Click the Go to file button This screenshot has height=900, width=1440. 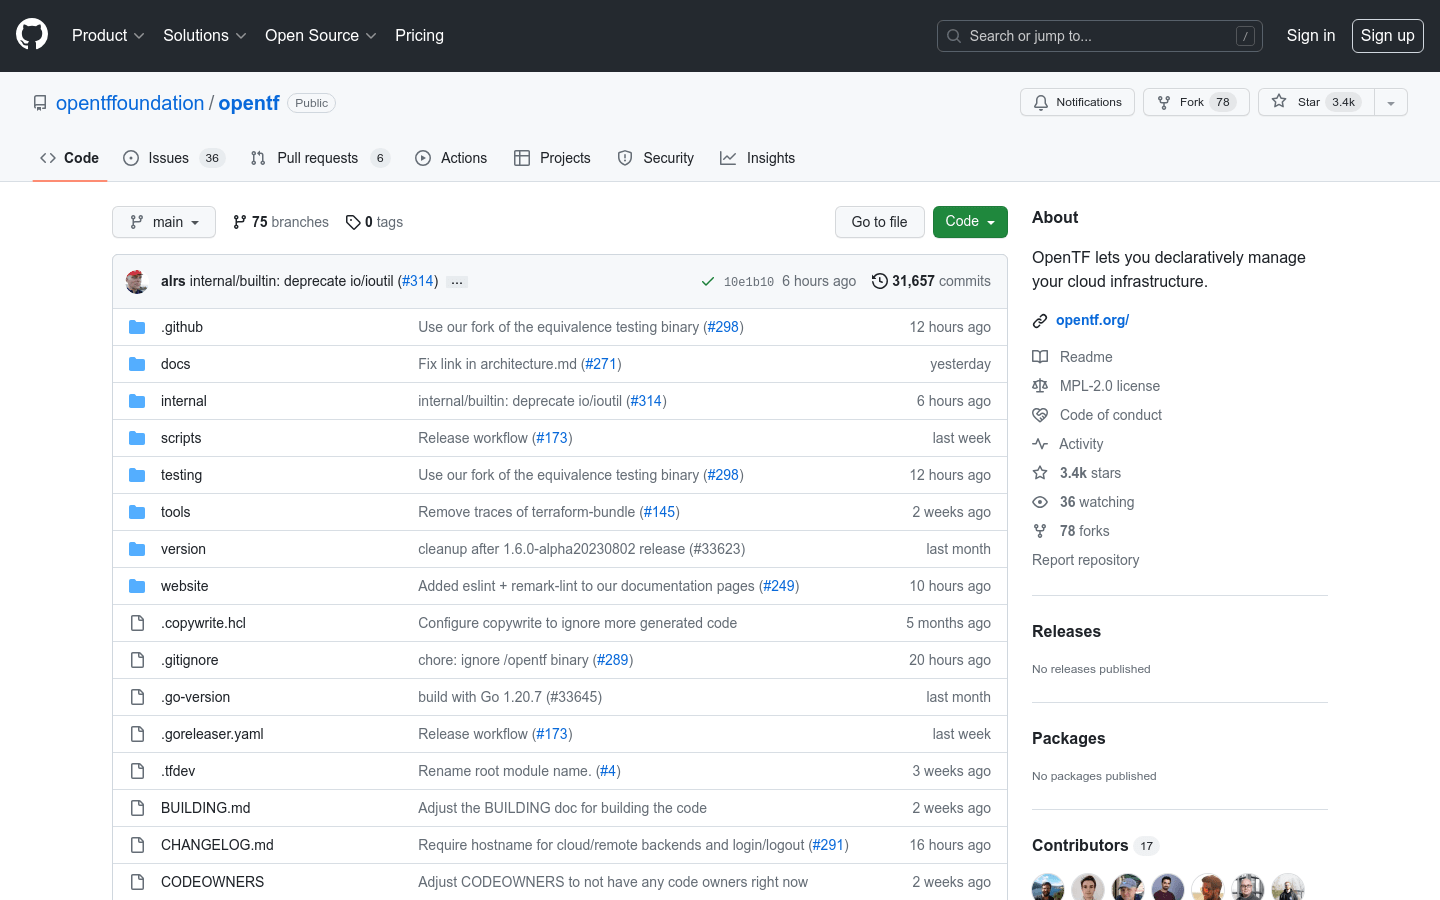click(x=880, y=222)
